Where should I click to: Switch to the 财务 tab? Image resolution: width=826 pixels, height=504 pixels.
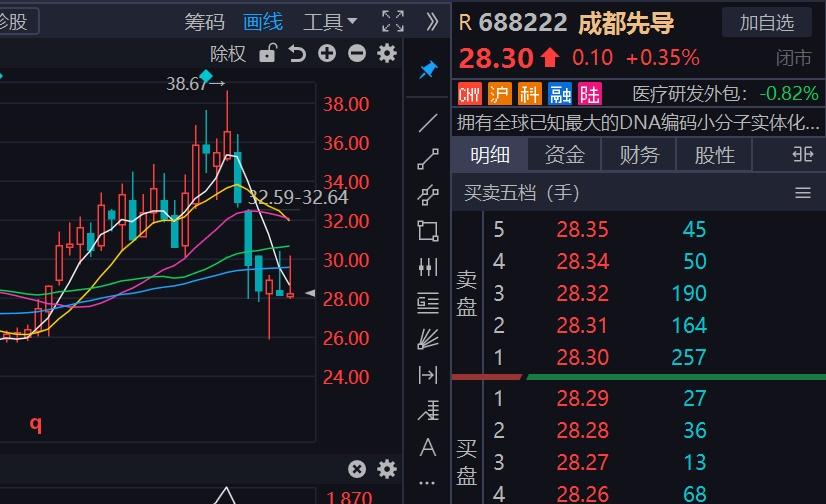pyautogui.click(x=640, y=155)
